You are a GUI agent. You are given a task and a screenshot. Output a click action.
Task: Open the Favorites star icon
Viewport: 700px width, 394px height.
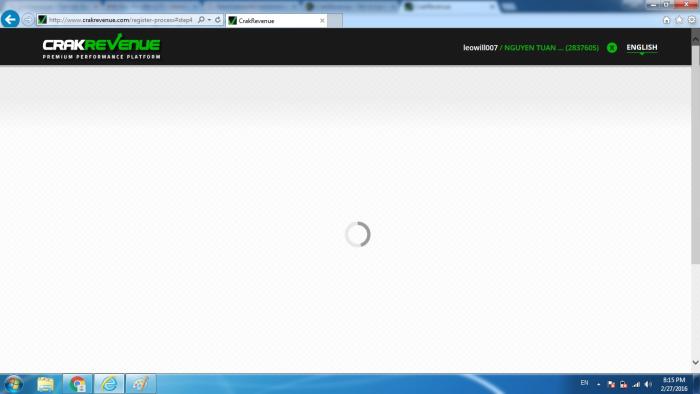tap(679, 20)
